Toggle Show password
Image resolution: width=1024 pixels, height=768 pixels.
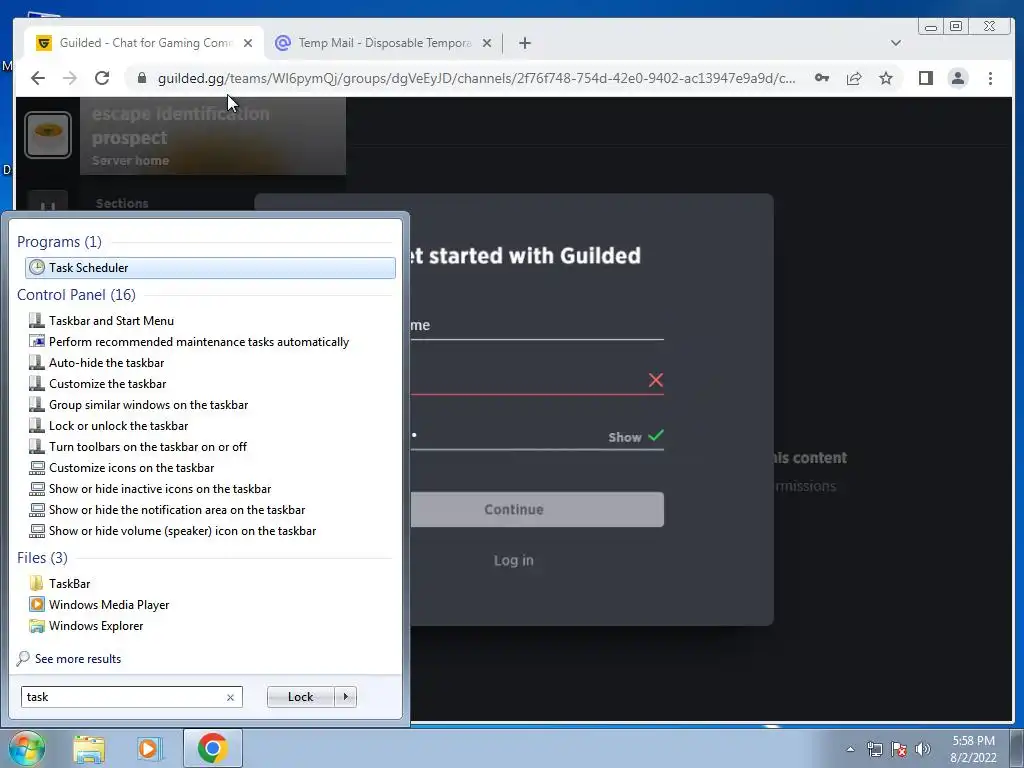click(624, 438)
